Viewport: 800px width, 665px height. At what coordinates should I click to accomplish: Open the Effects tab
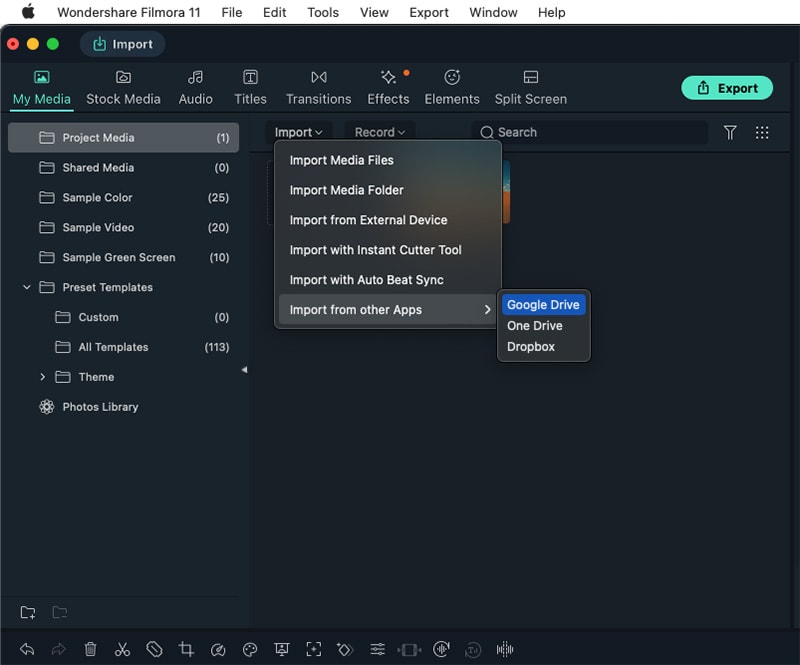[388, 89]
